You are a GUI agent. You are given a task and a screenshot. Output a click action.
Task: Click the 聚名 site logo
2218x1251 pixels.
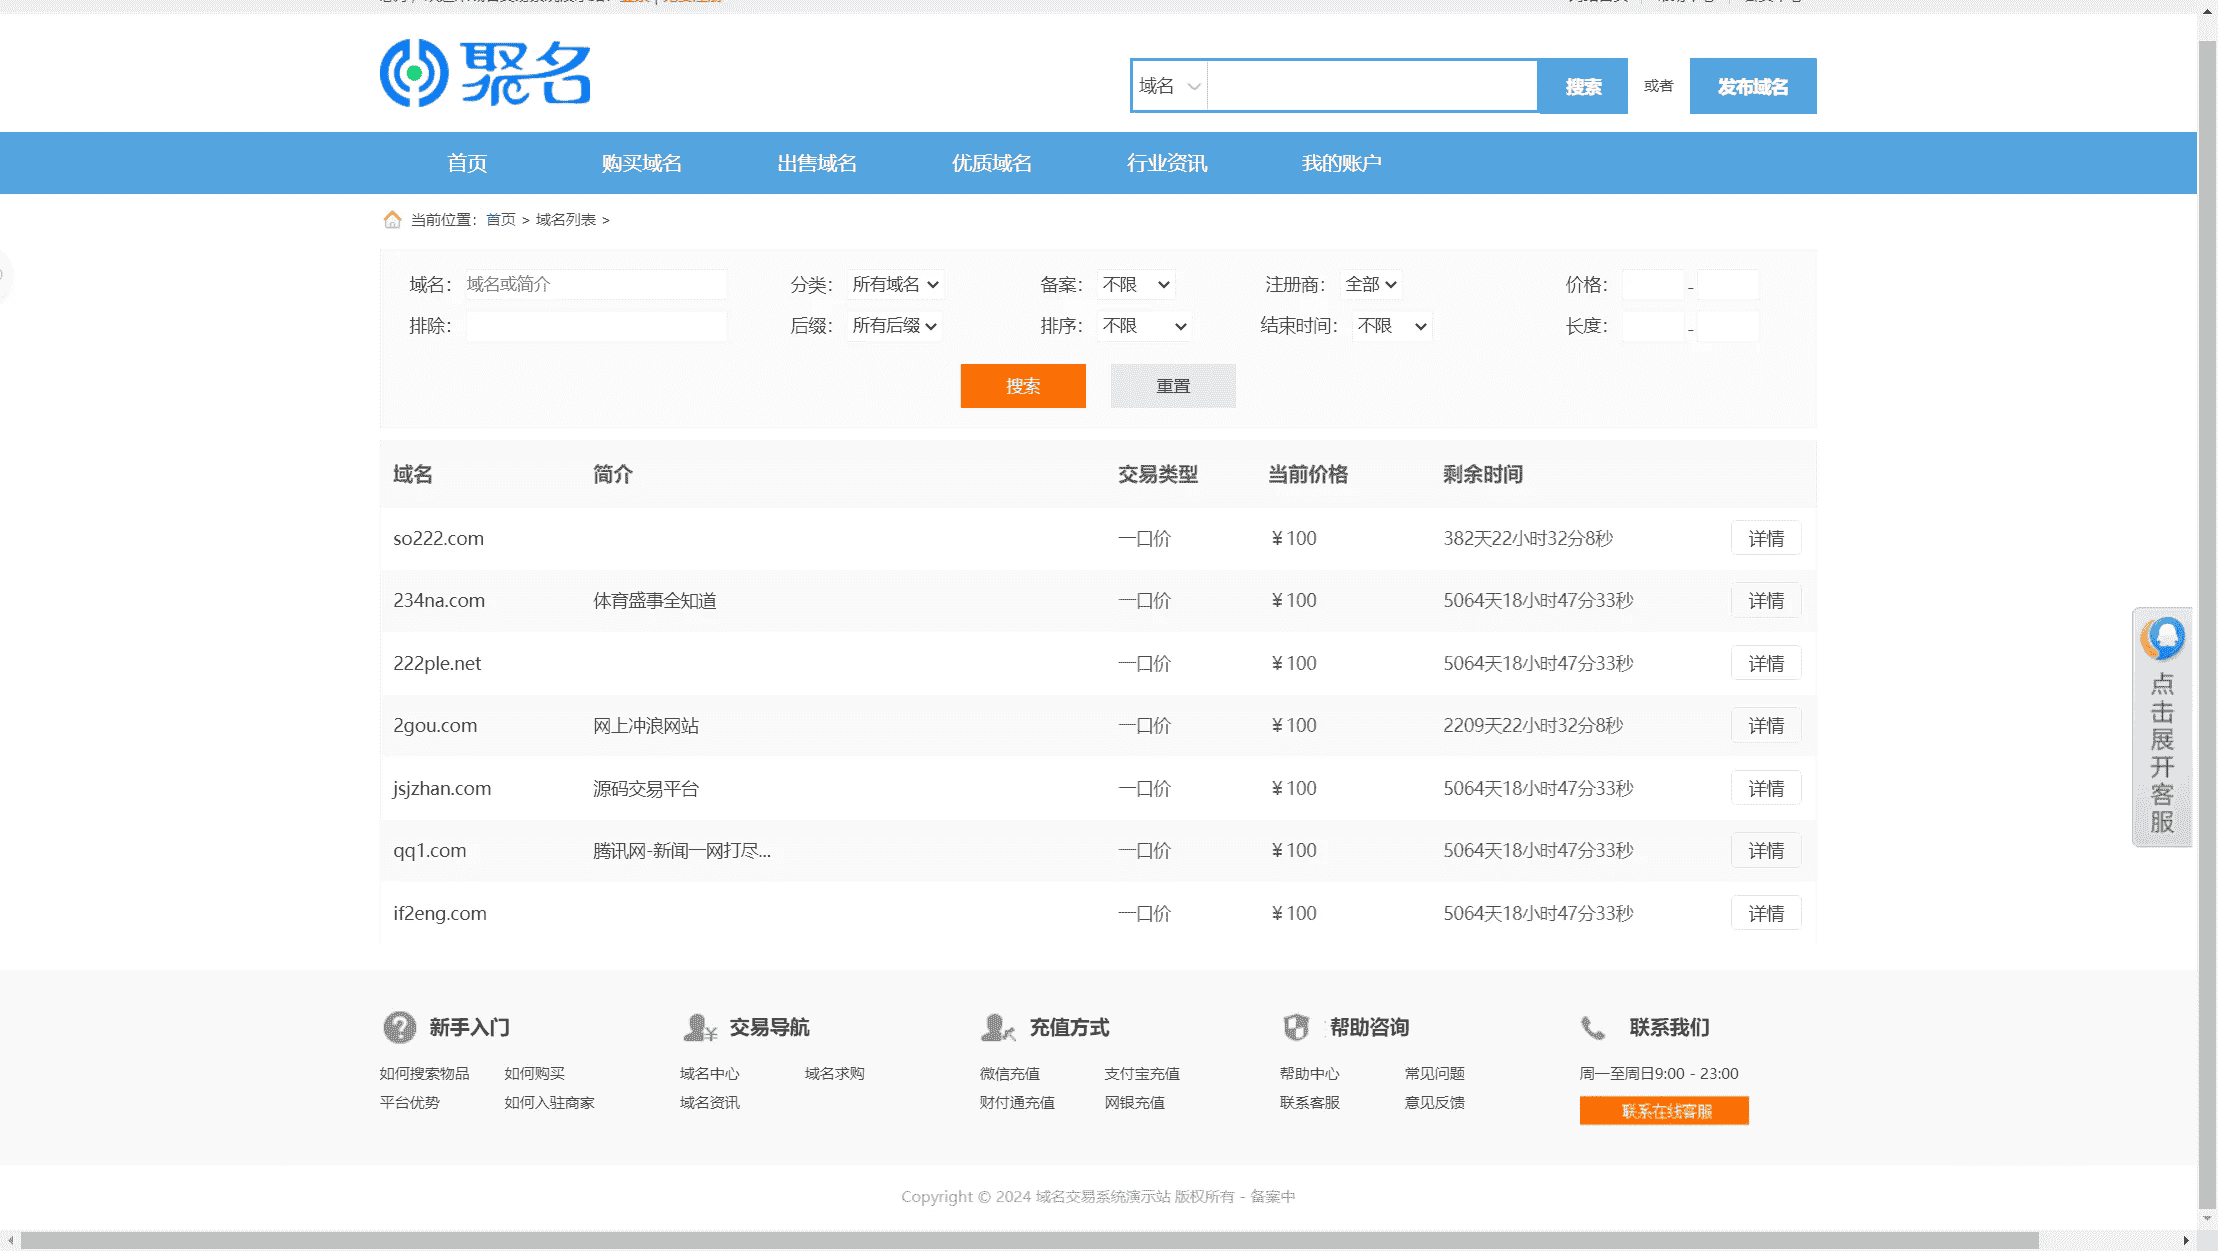(x=485, y=73)
